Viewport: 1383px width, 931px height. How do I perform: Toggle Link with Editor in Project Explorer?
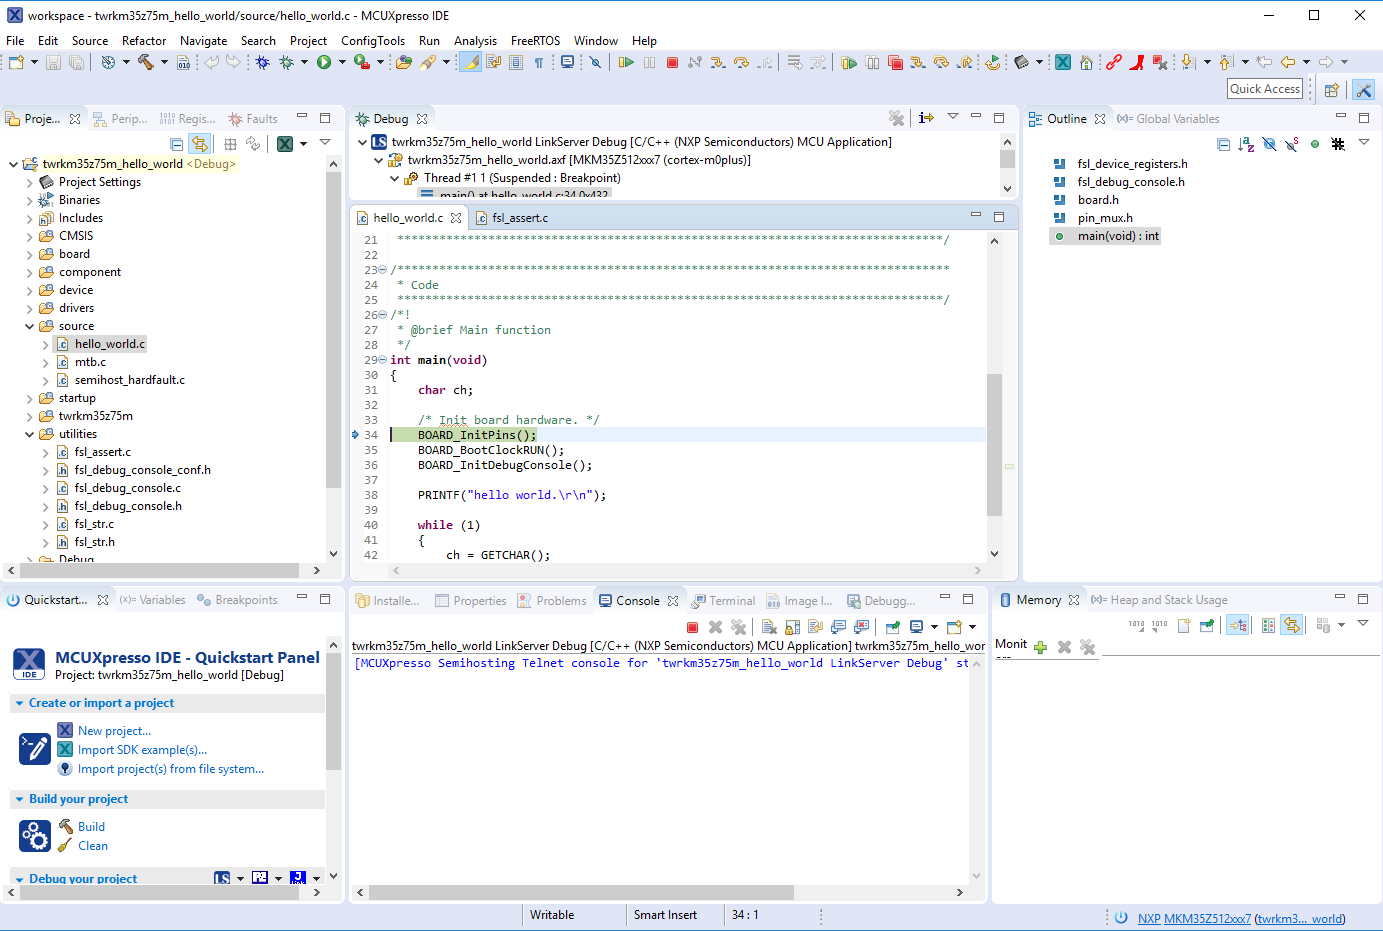pyautogui.click(x=200, y=144)
